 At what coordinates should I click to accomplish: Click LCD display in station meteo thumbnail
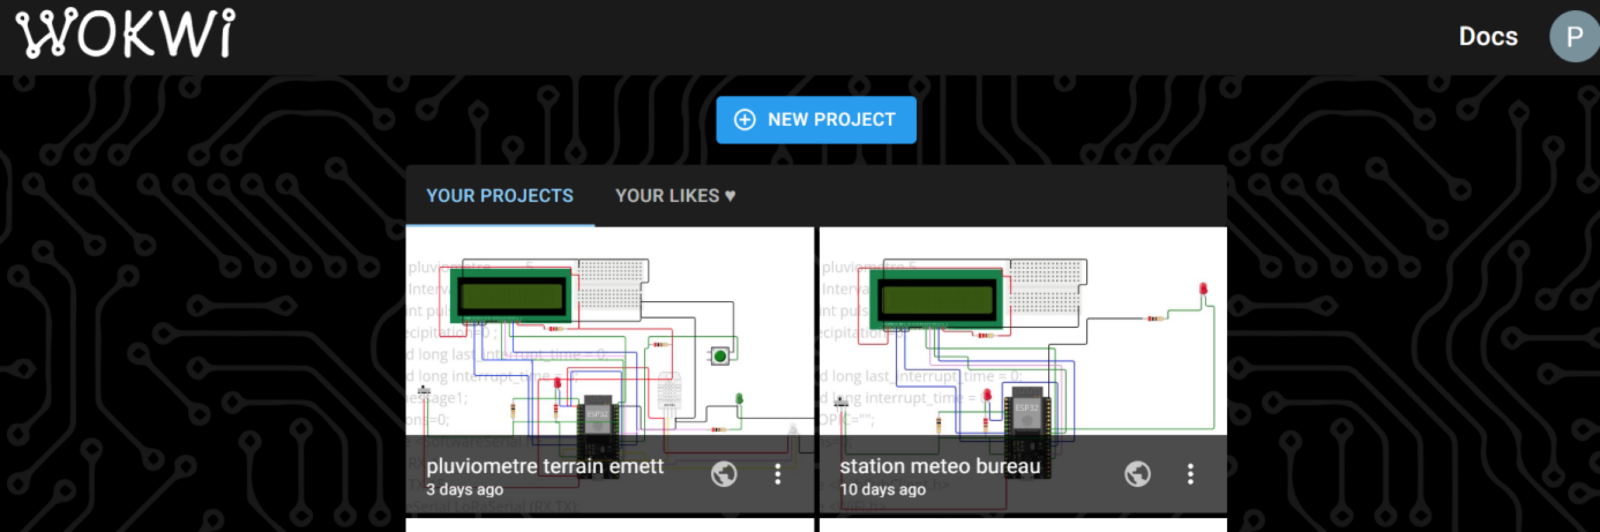937,299
